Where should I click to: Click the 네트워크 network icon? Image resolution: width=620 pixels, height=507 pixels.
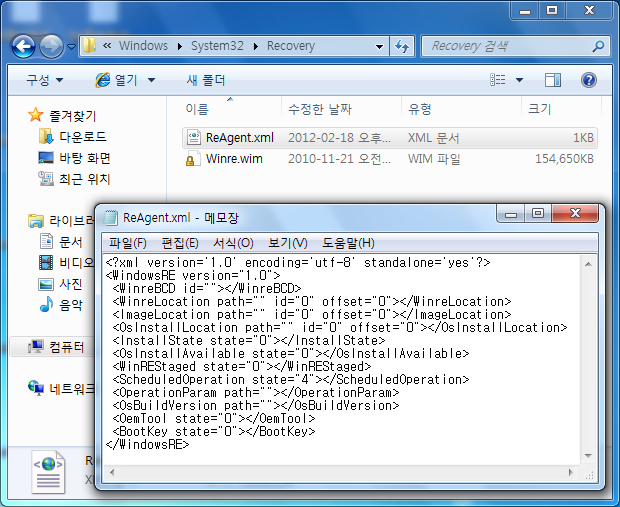tap(36, 388)
